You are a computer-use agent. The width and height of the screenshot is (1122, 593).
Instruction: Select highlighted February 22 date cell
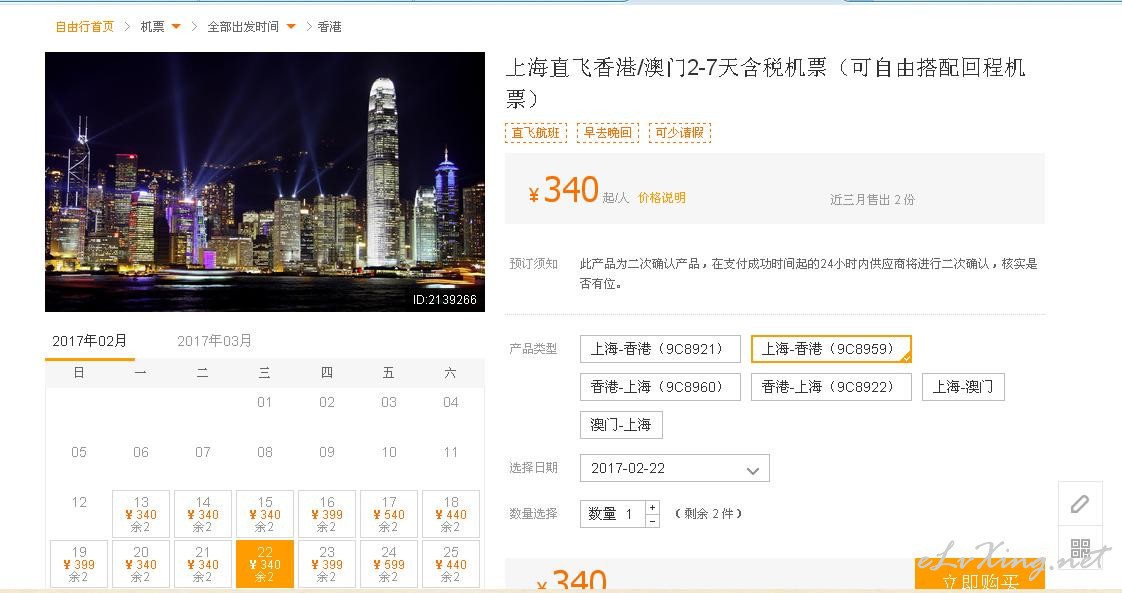[x=265, y=564]
